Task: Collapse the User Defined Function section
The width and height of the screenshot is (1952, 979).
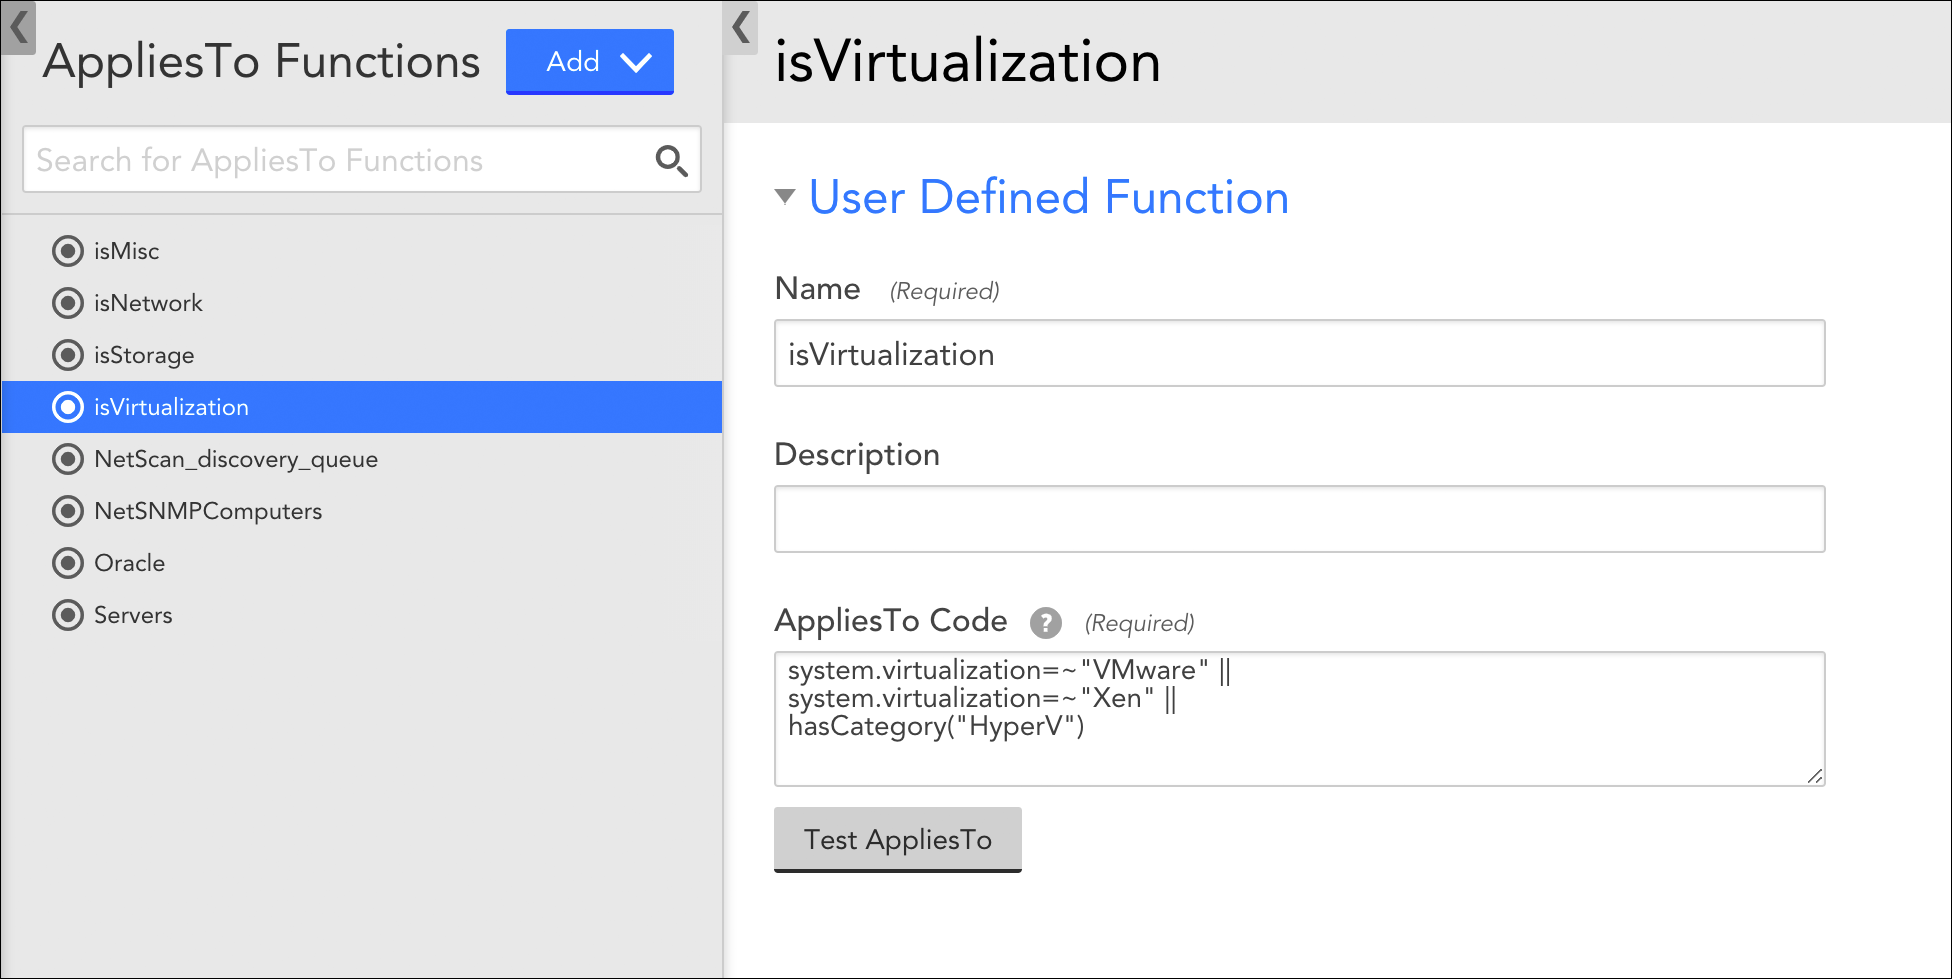Action: pos(785,197)
